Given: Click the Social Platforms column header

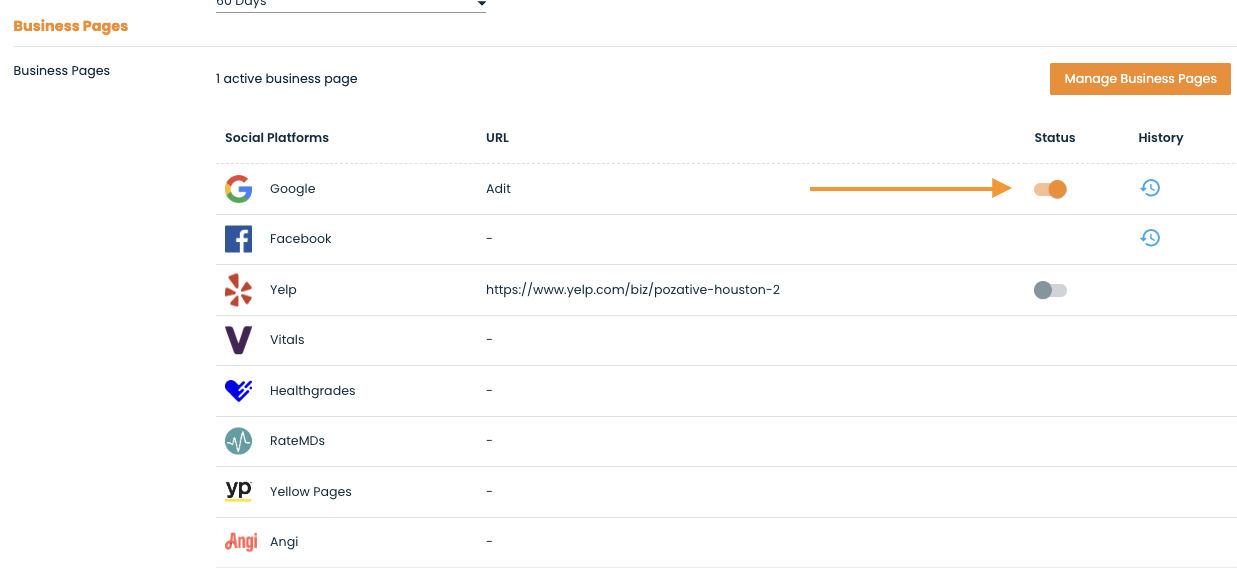Looking at the screenshot, I should [x=277, y=138].
